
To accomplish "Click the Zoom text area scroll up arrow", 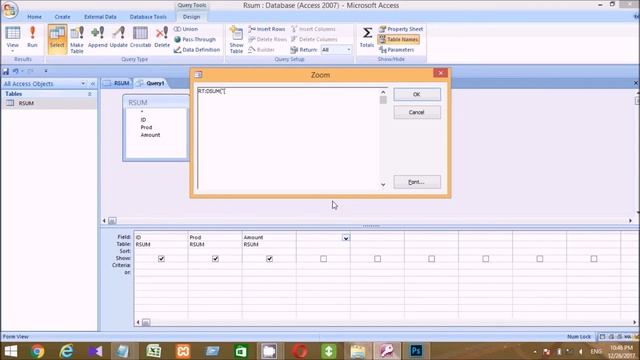I will (383, 92).
